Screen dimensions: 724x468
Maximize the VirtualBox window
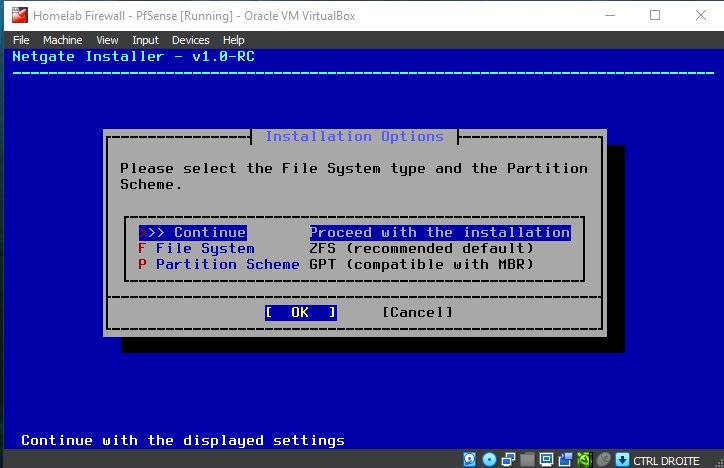click(x=655, y=15)
